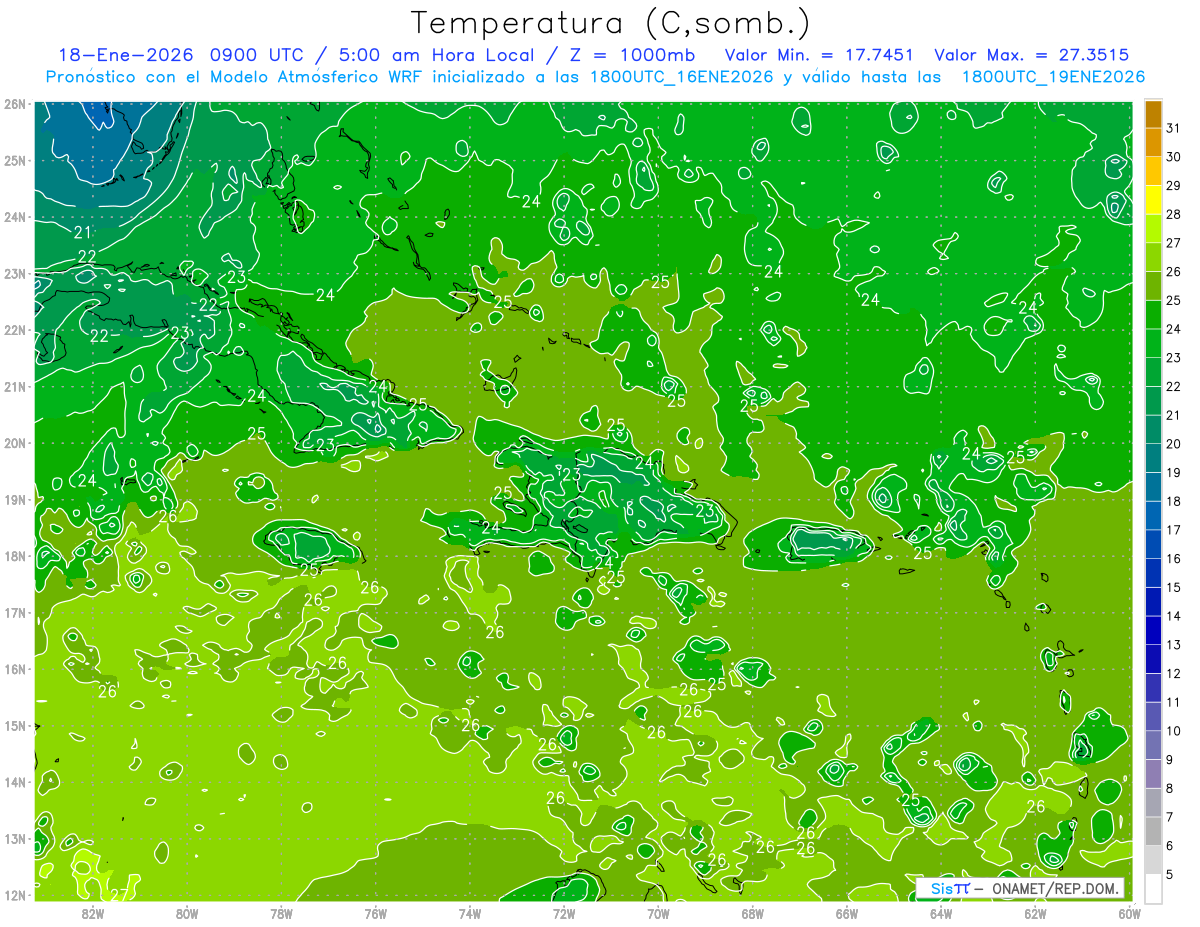The width and height of the screenshot is (1200, 927).
Task: Pick the purple swatch between 9 and 10
Action: tap(1153, 745)
